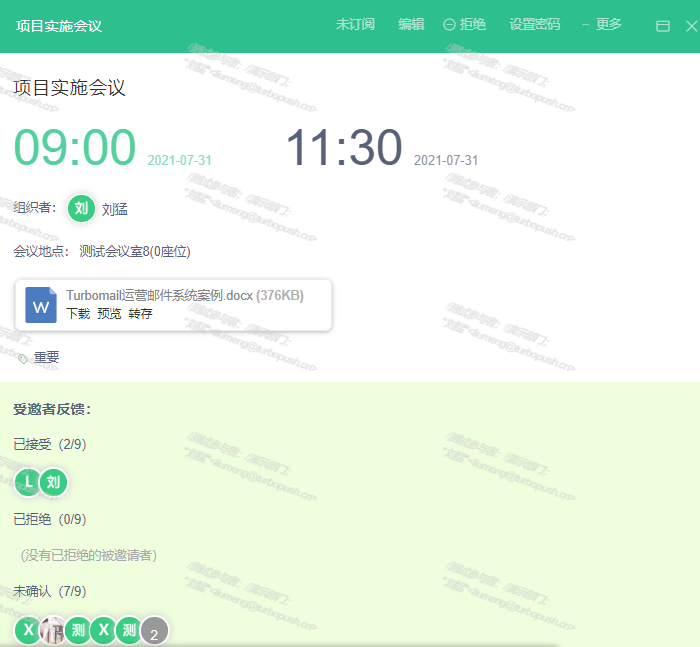Click organizer 刘猛's green avatar

click(x=81, y=208)
